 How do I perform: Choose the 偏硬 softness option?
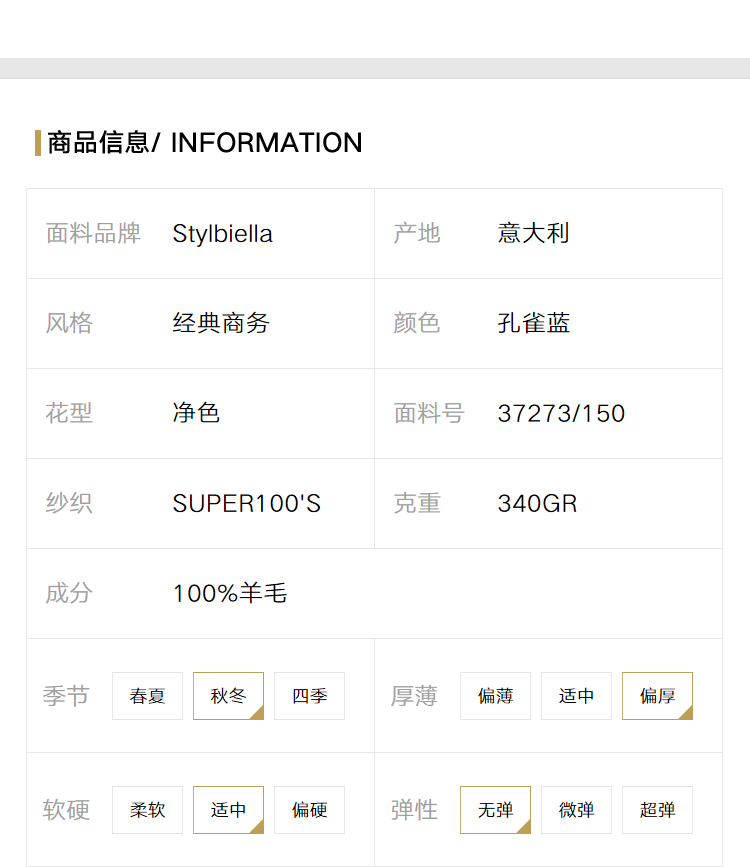point(309,809)
